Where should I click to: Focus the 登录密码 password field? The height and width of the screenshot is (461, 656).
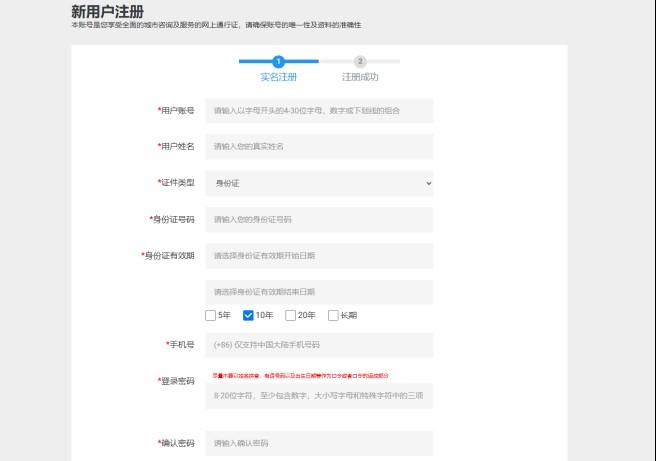319,396
